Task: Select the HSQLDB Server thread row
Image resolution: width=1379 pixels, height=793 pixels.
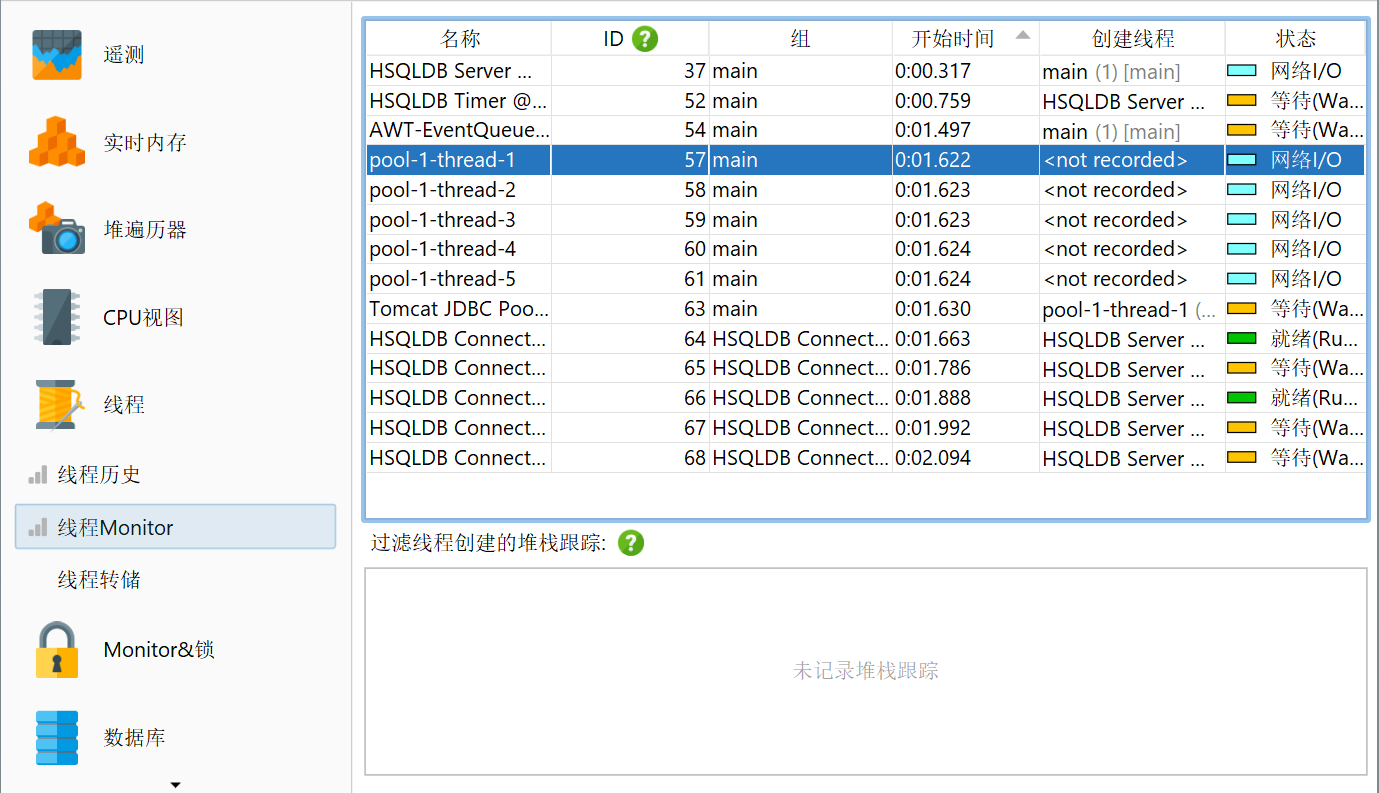Action: (x=866, y=71)
